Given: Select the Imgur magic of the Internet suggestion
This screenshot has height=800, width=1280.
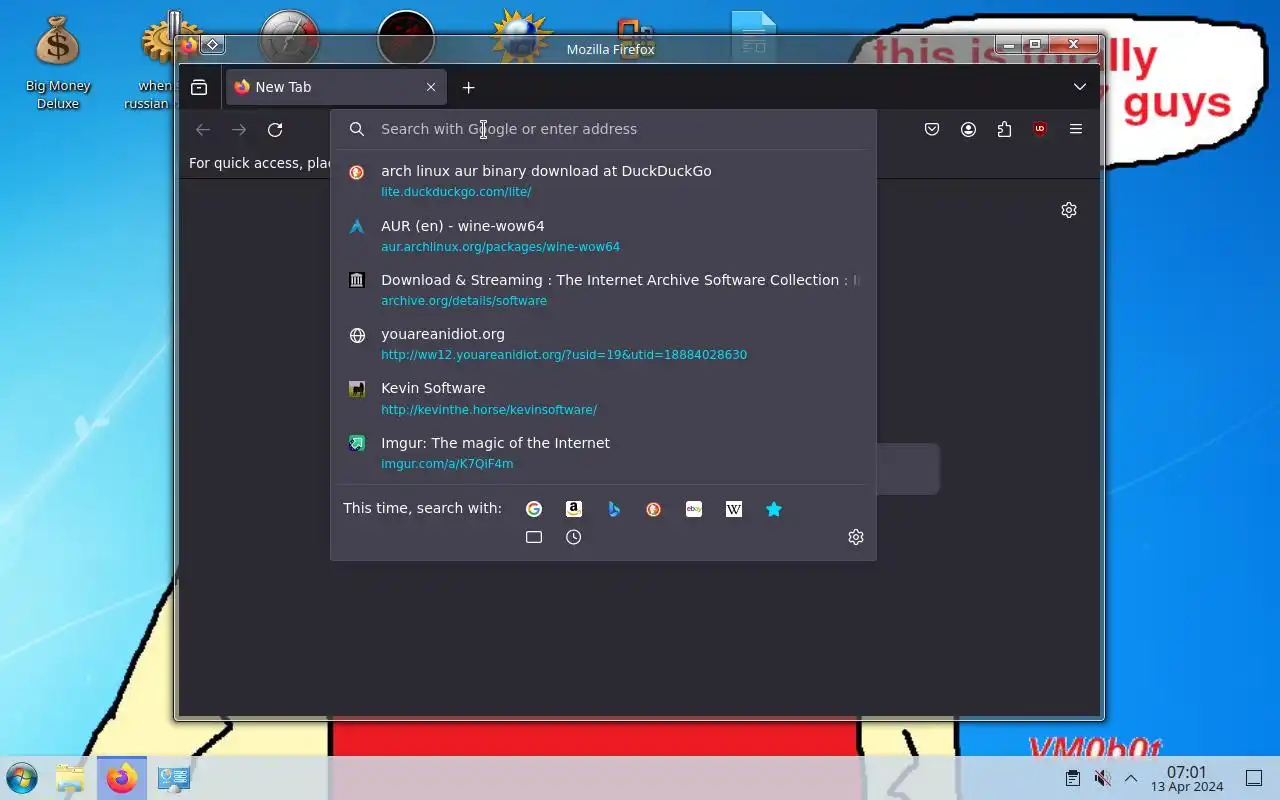Looking at the screenshot, I should [603, 452].
